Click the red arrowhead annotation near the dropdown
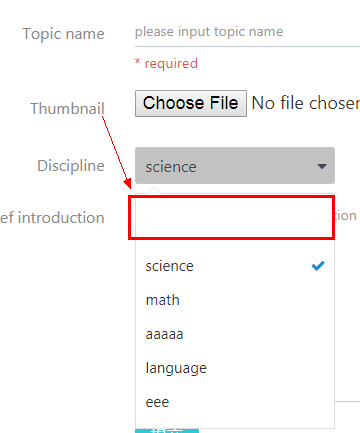360x433 pixels. (127, 183)
